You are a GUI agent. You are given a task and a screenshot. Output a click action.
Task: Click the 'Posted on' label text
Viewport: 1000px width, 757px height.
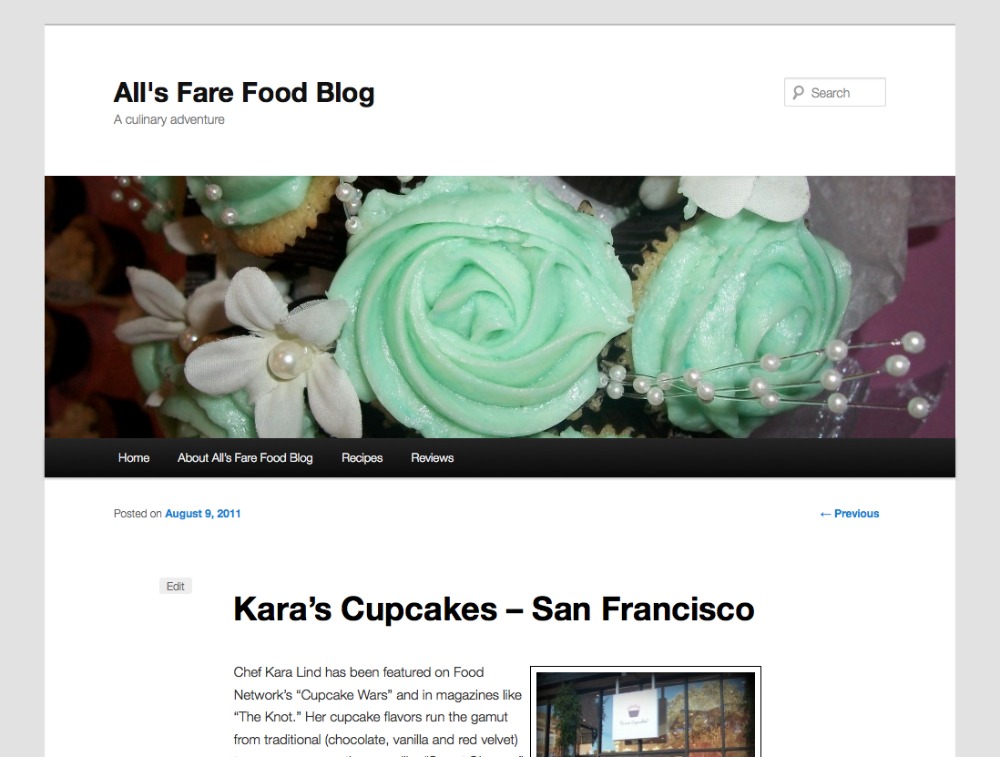pos(137,514)
